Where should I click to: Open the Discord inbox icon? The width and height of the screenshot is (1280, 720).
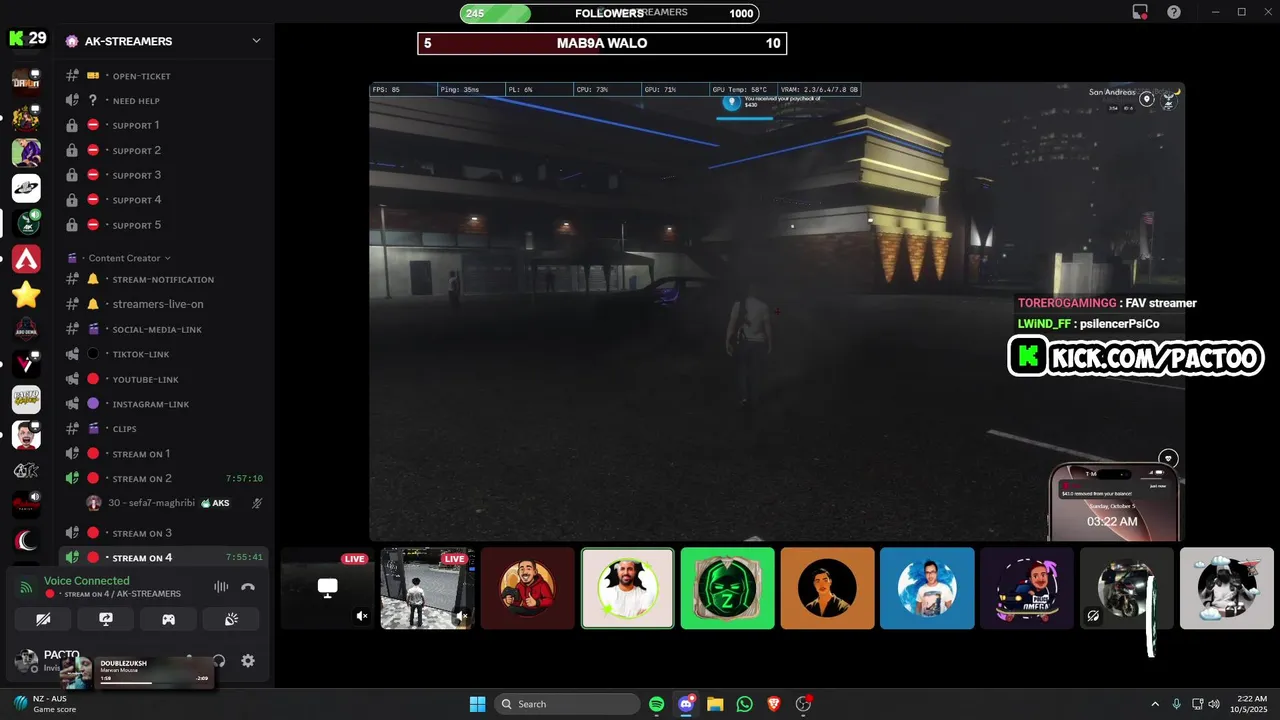pos(1140,12)
